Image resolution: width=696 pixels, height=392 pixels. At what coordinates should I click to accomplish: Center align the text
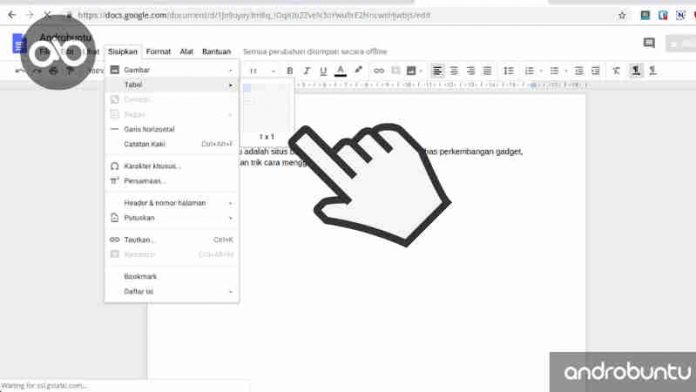454,71
